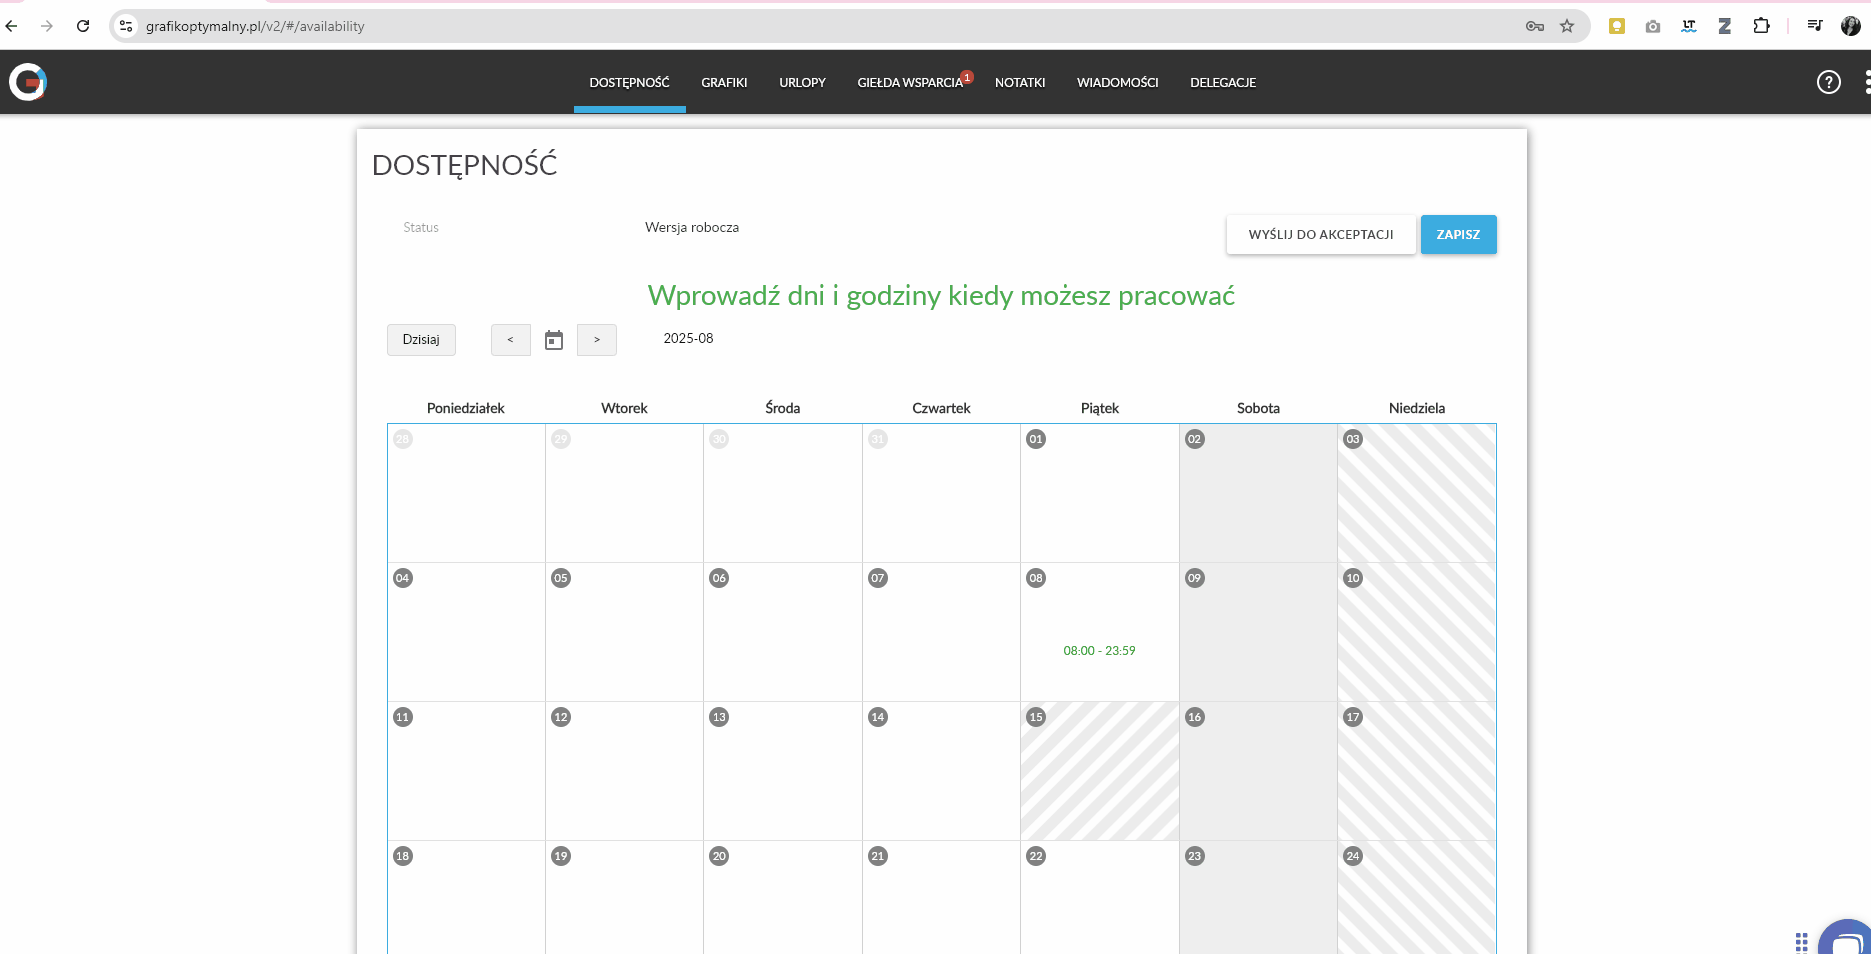
Task: Save with the Zapisz button
Action: (x=1459, y=235)
